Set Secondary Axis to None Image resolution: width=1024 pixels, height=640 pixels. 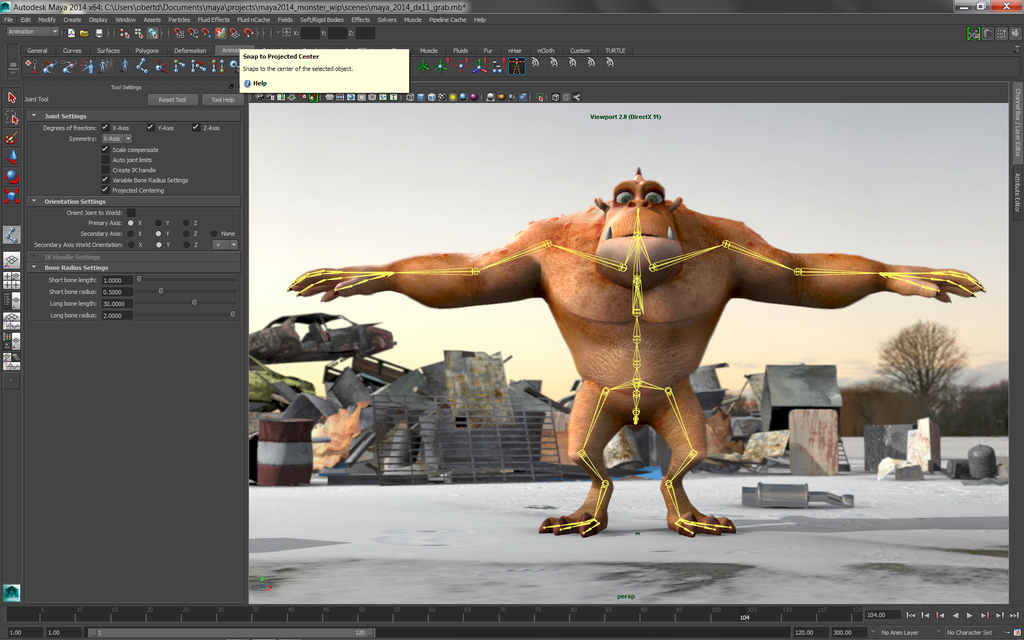click(214, 234)
